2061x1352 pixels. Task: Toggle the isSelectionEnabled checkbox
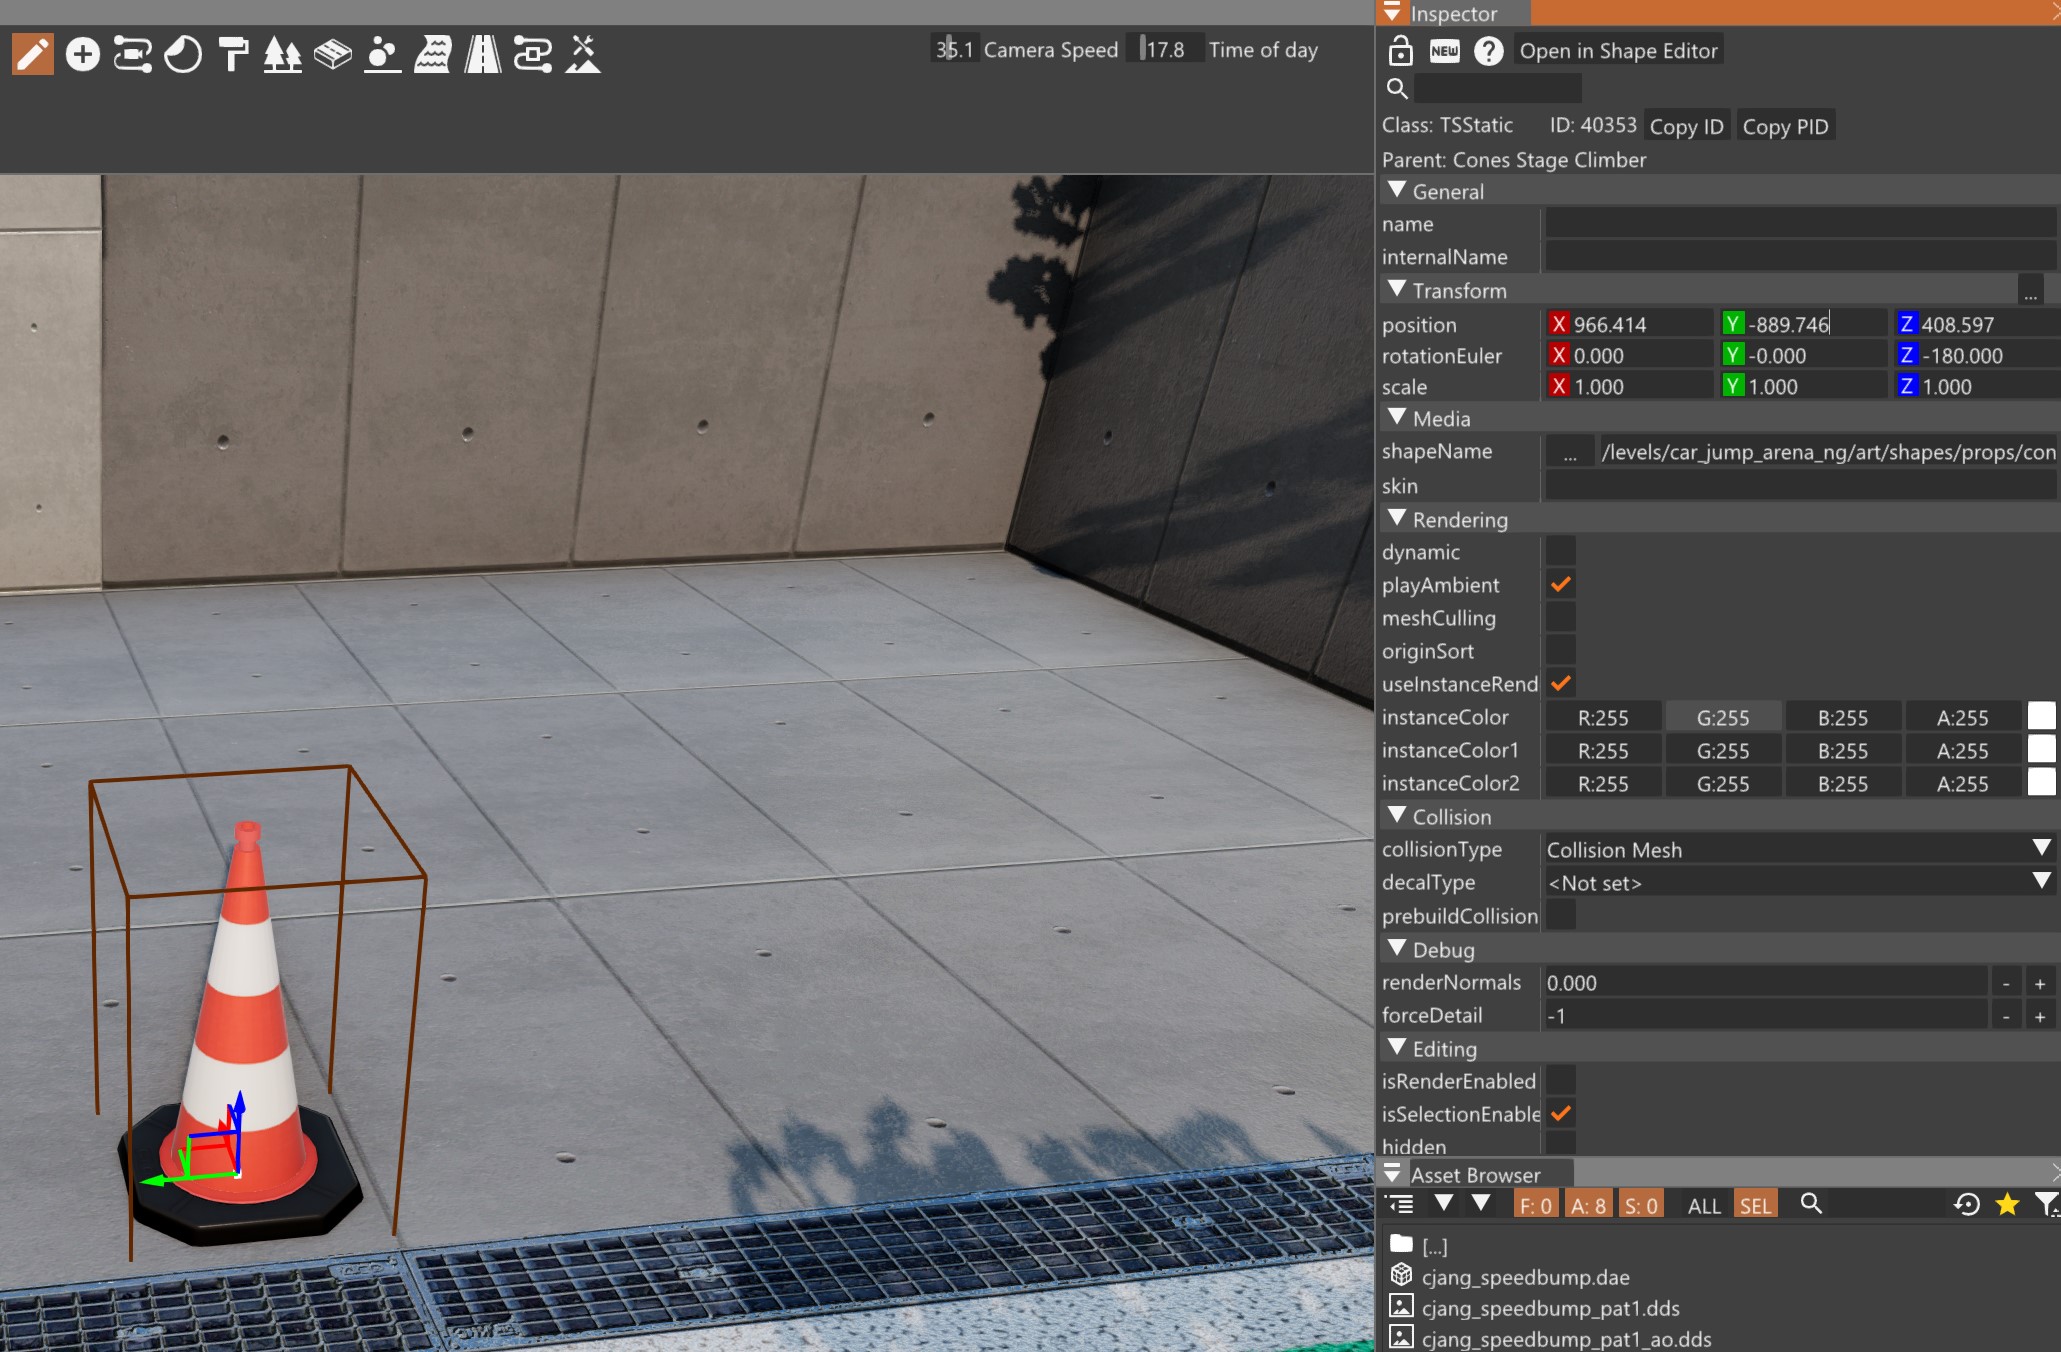1560,1114
